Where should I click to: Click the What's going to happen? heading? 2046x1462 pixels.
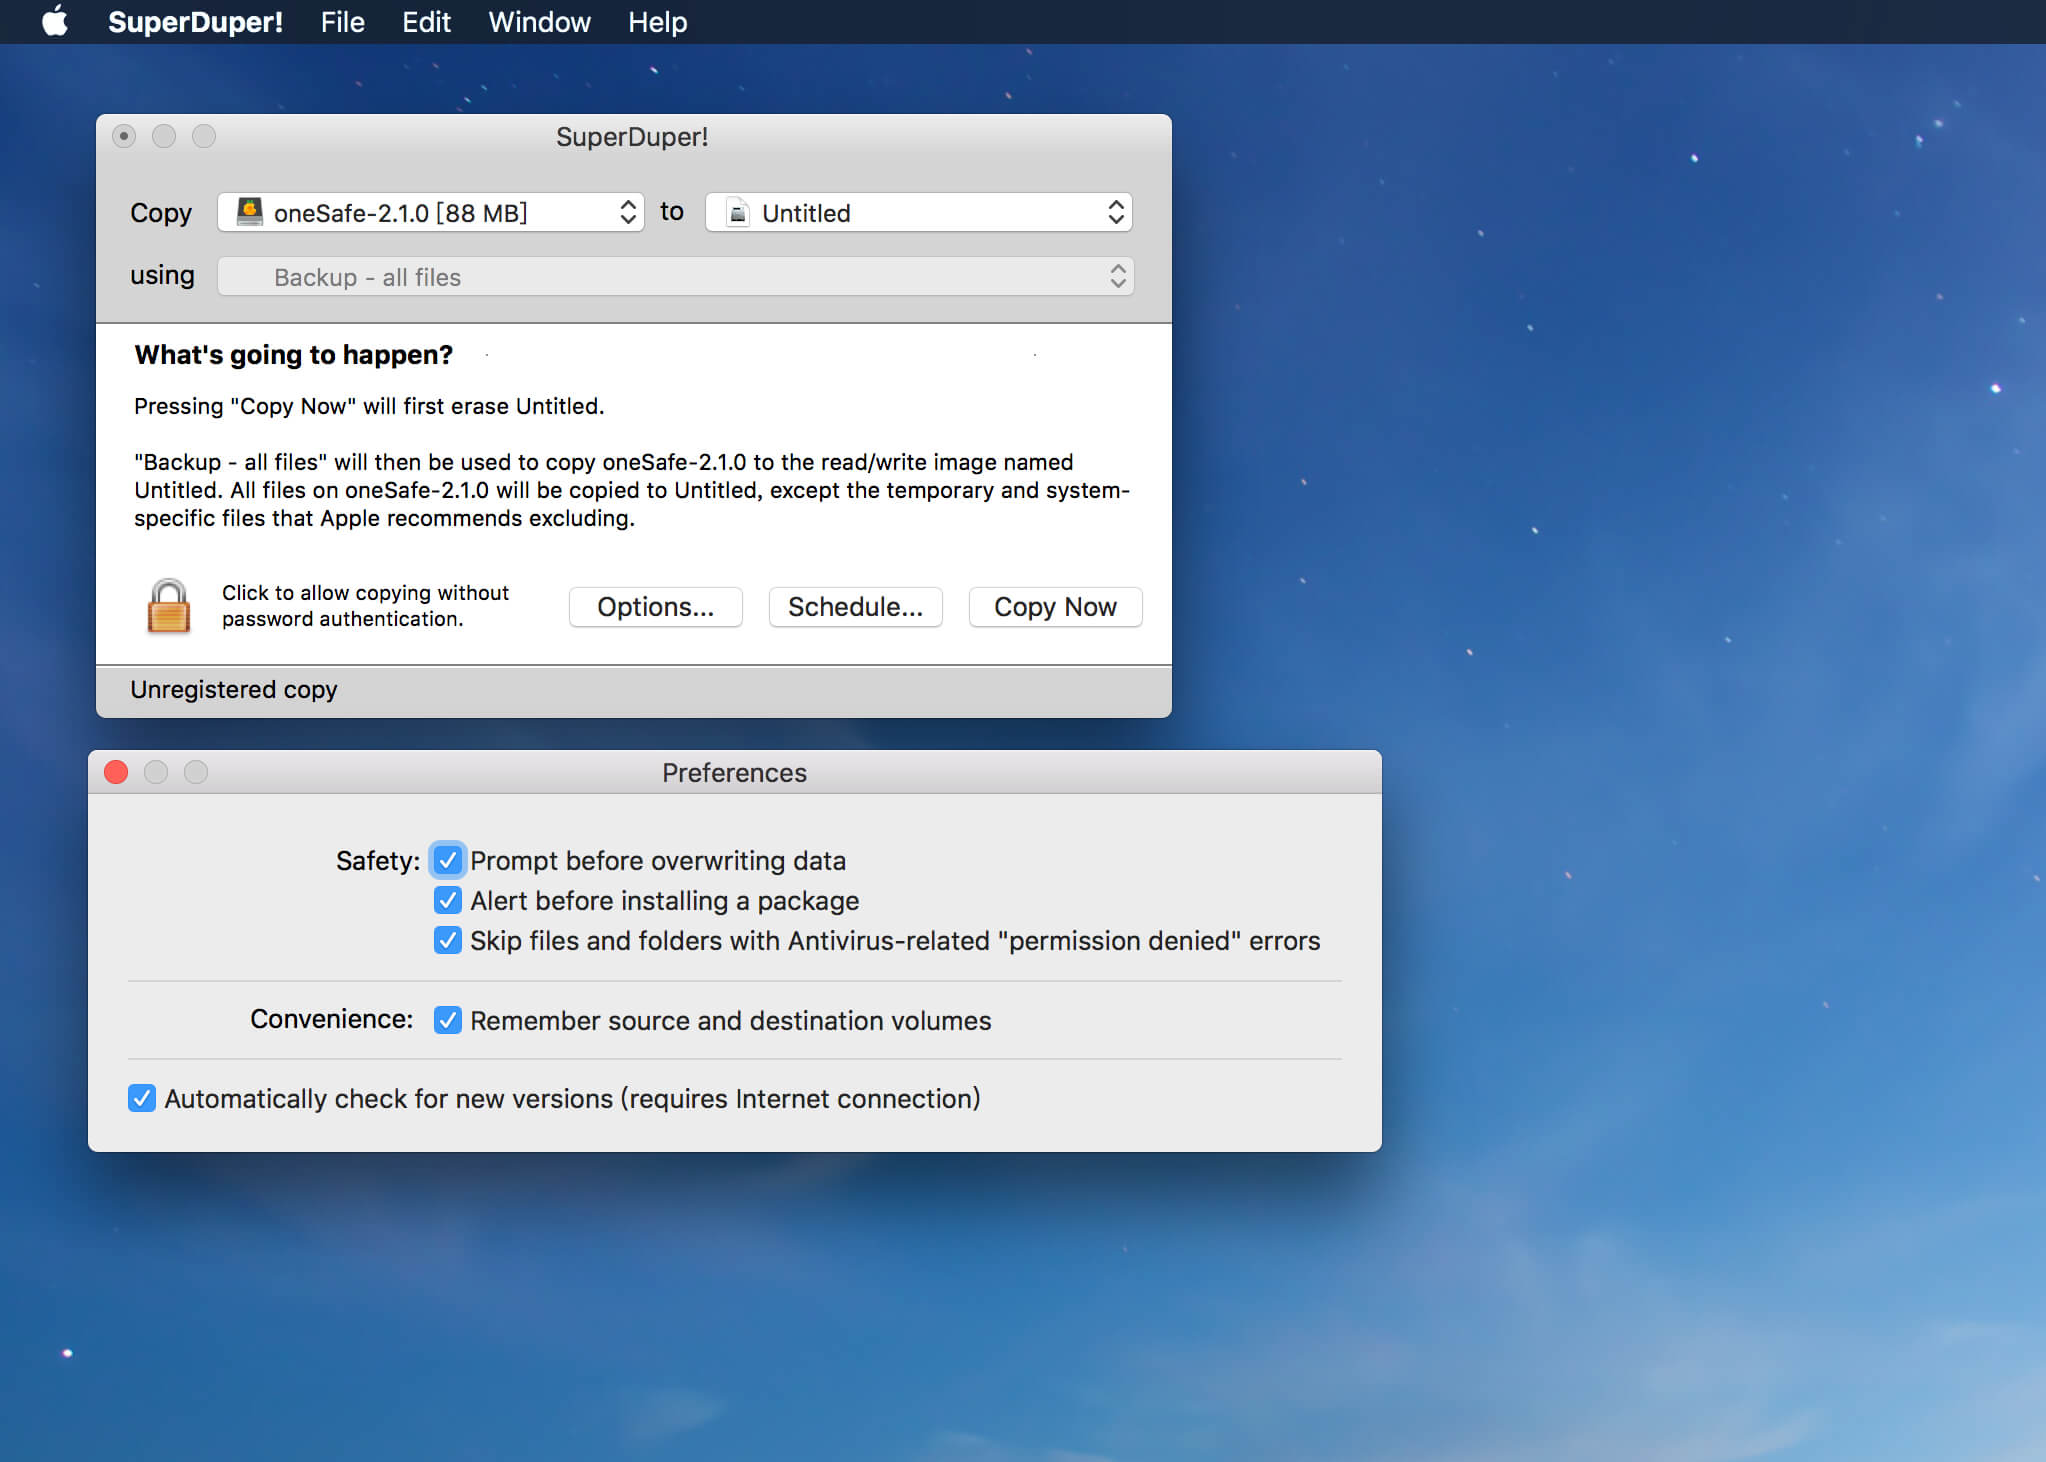pyautogui.click(x=293, y=355)
